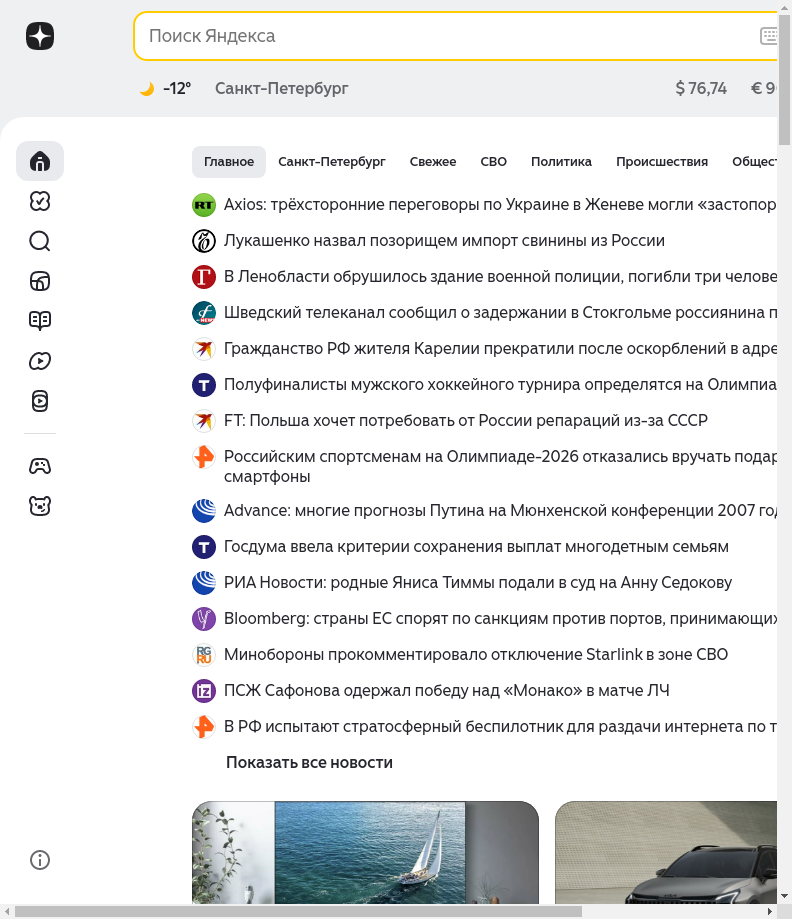Select the Home icon in the sidebar
This screenshot has height=919, width=792.
[x=40, y=161]
